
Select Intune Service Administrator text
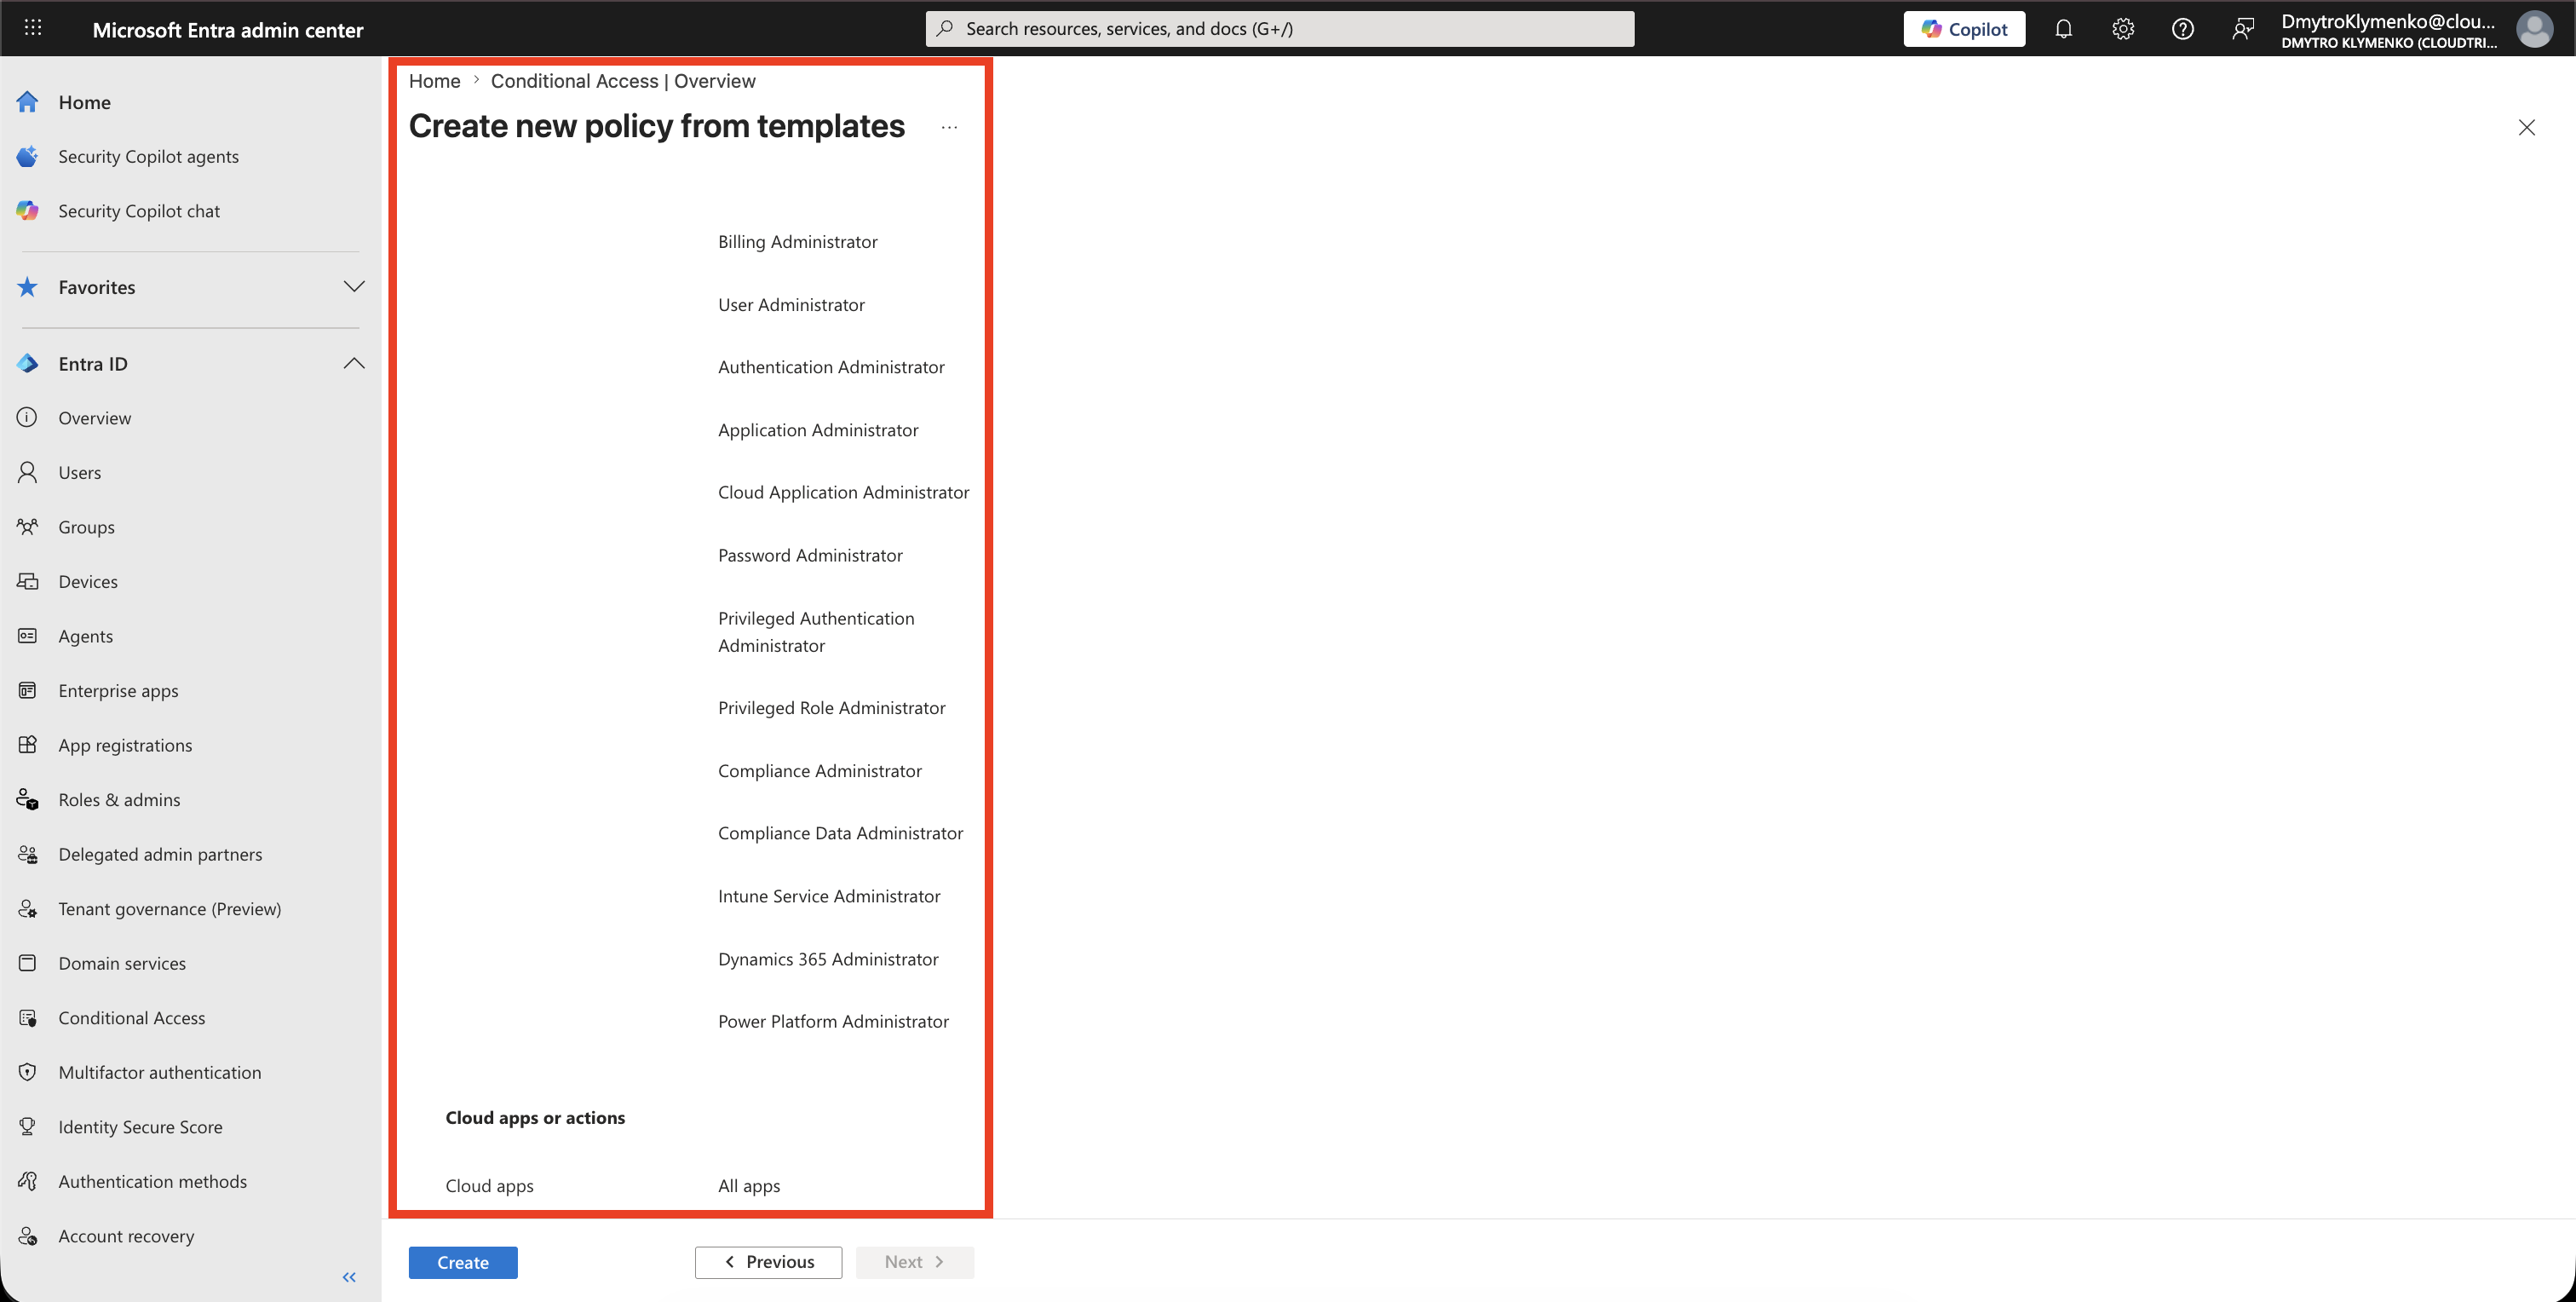click(x=829, y=896)
